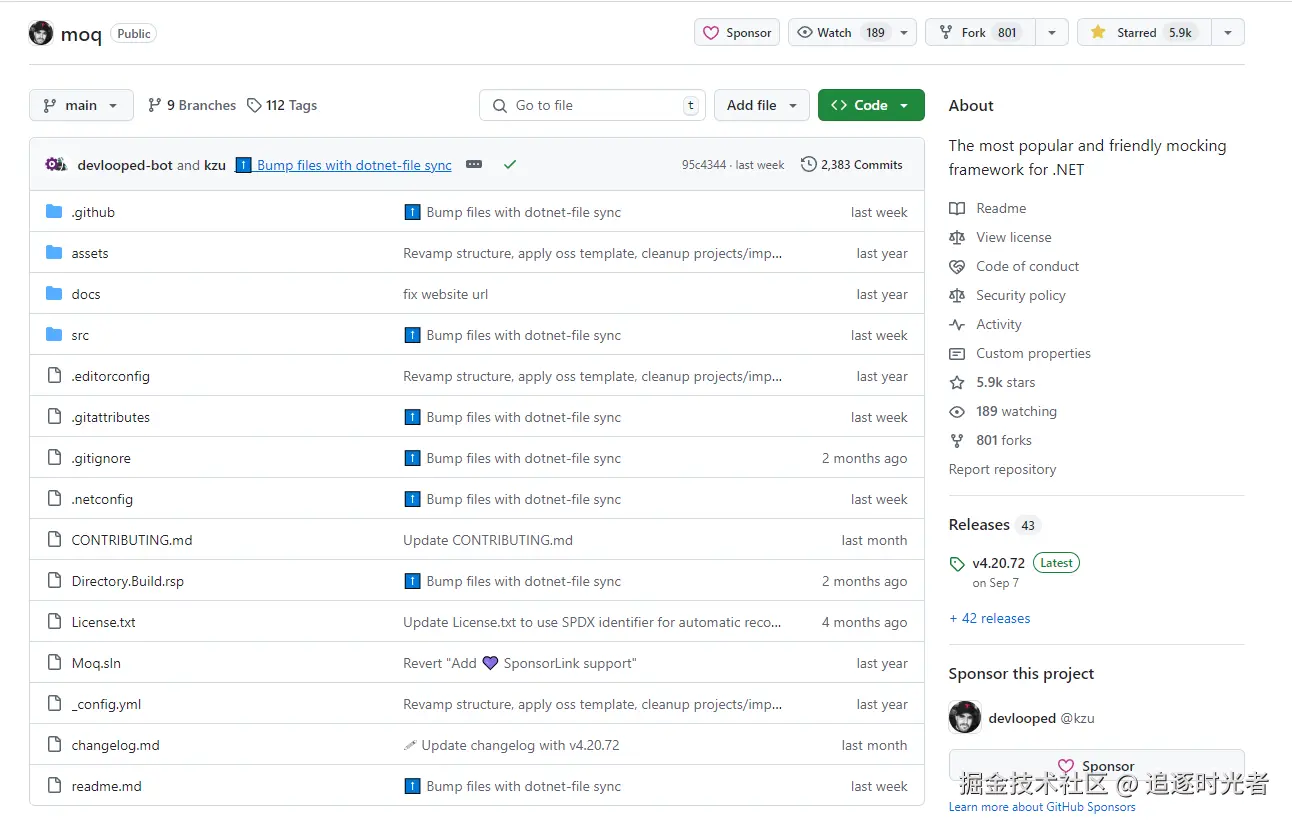Viewport: 1292px width, 820px height.
Task: Open the .netconfig file
Action: click(102, 499)
